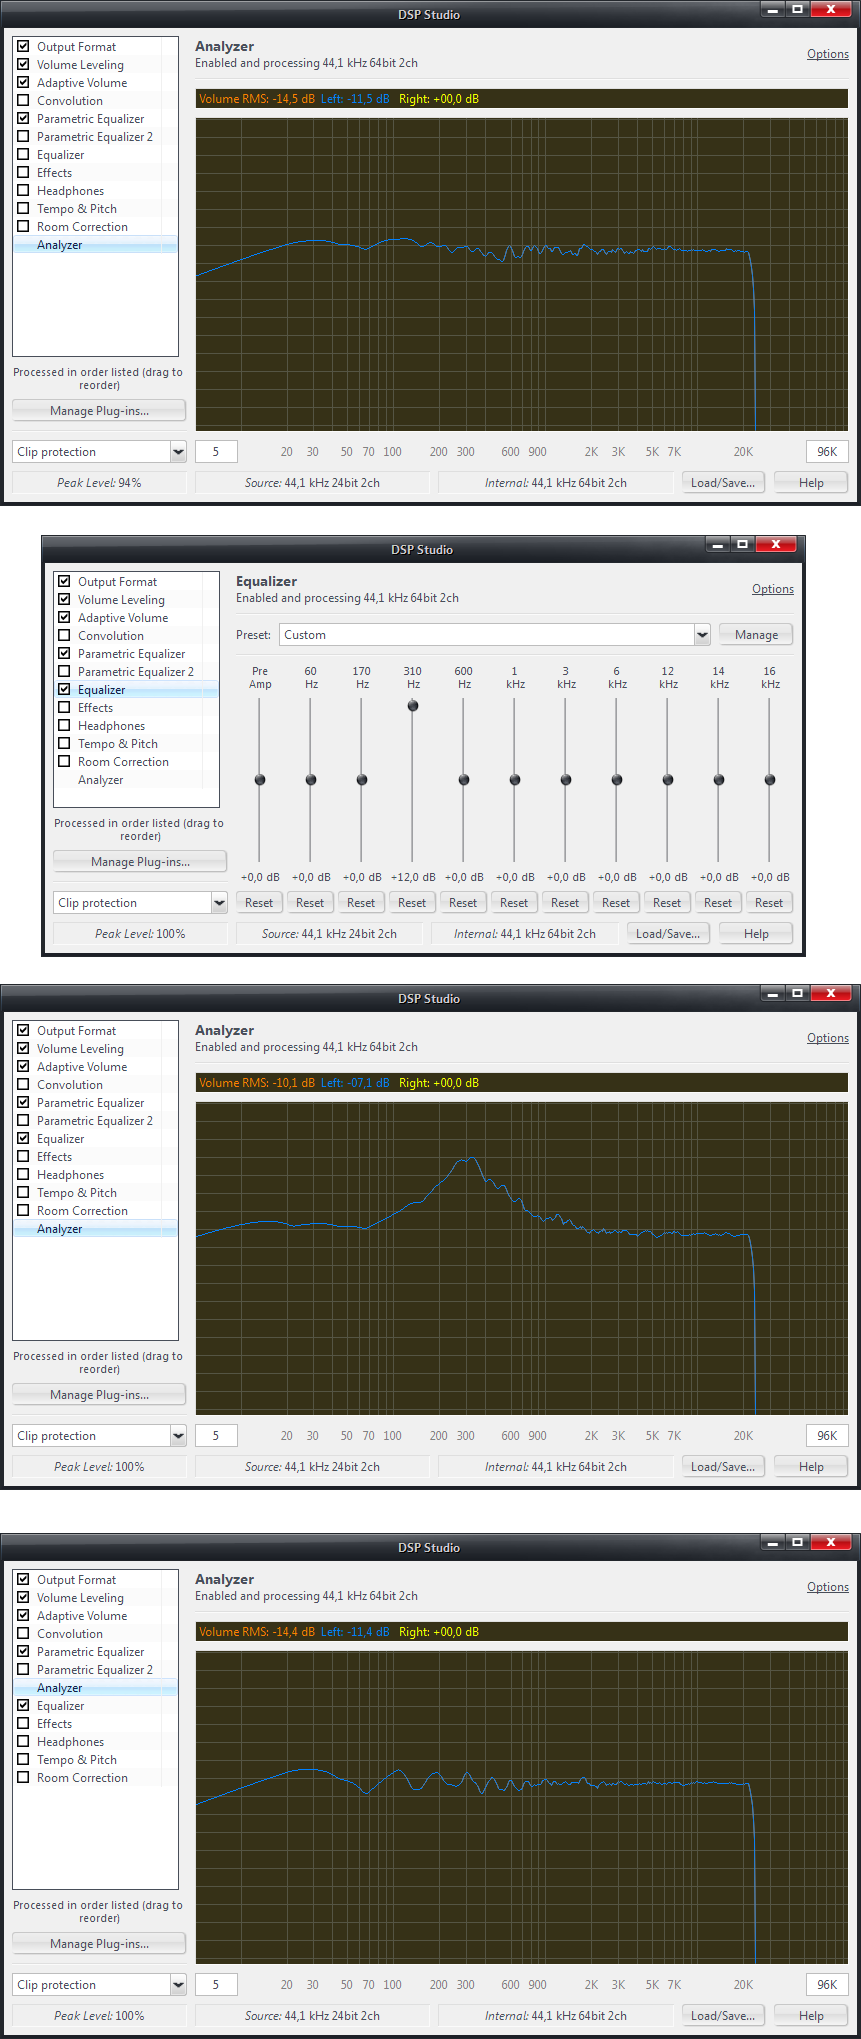Reset the 3 kHz band
861x2039 pixels.
coord(565,903)
